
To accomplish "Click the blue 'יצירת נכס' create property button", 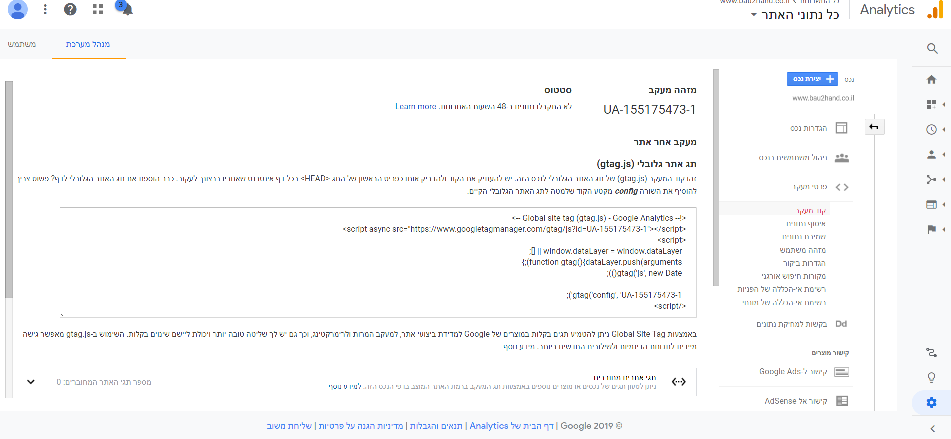I will pos(812,79).
